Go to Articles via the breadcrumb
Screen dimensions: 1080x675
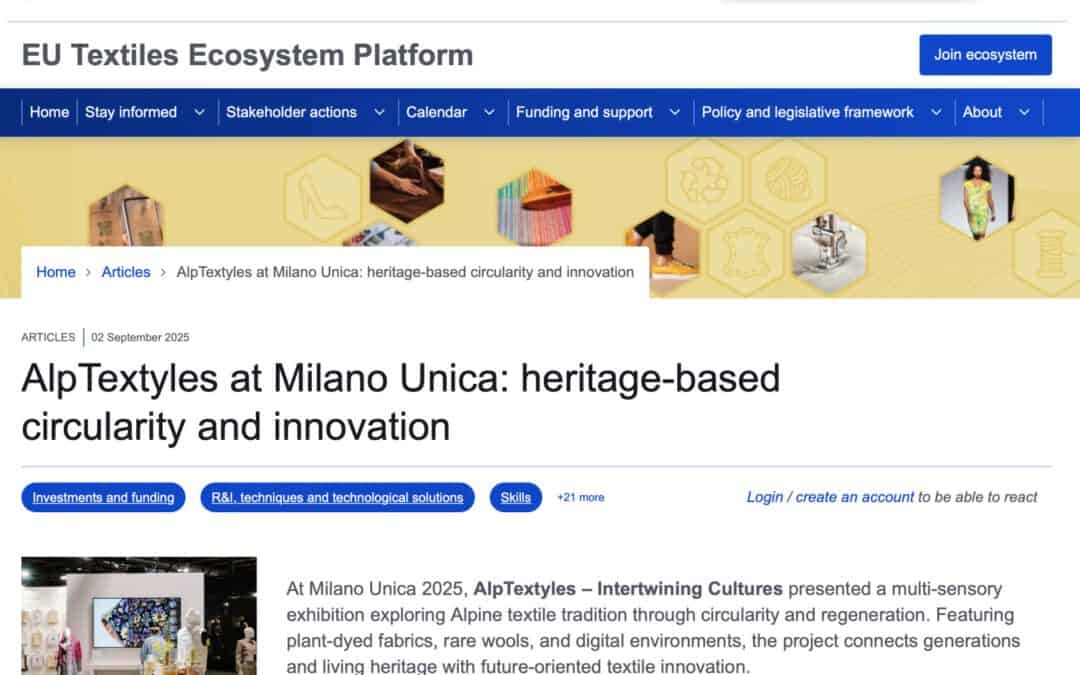pos(126,272)
